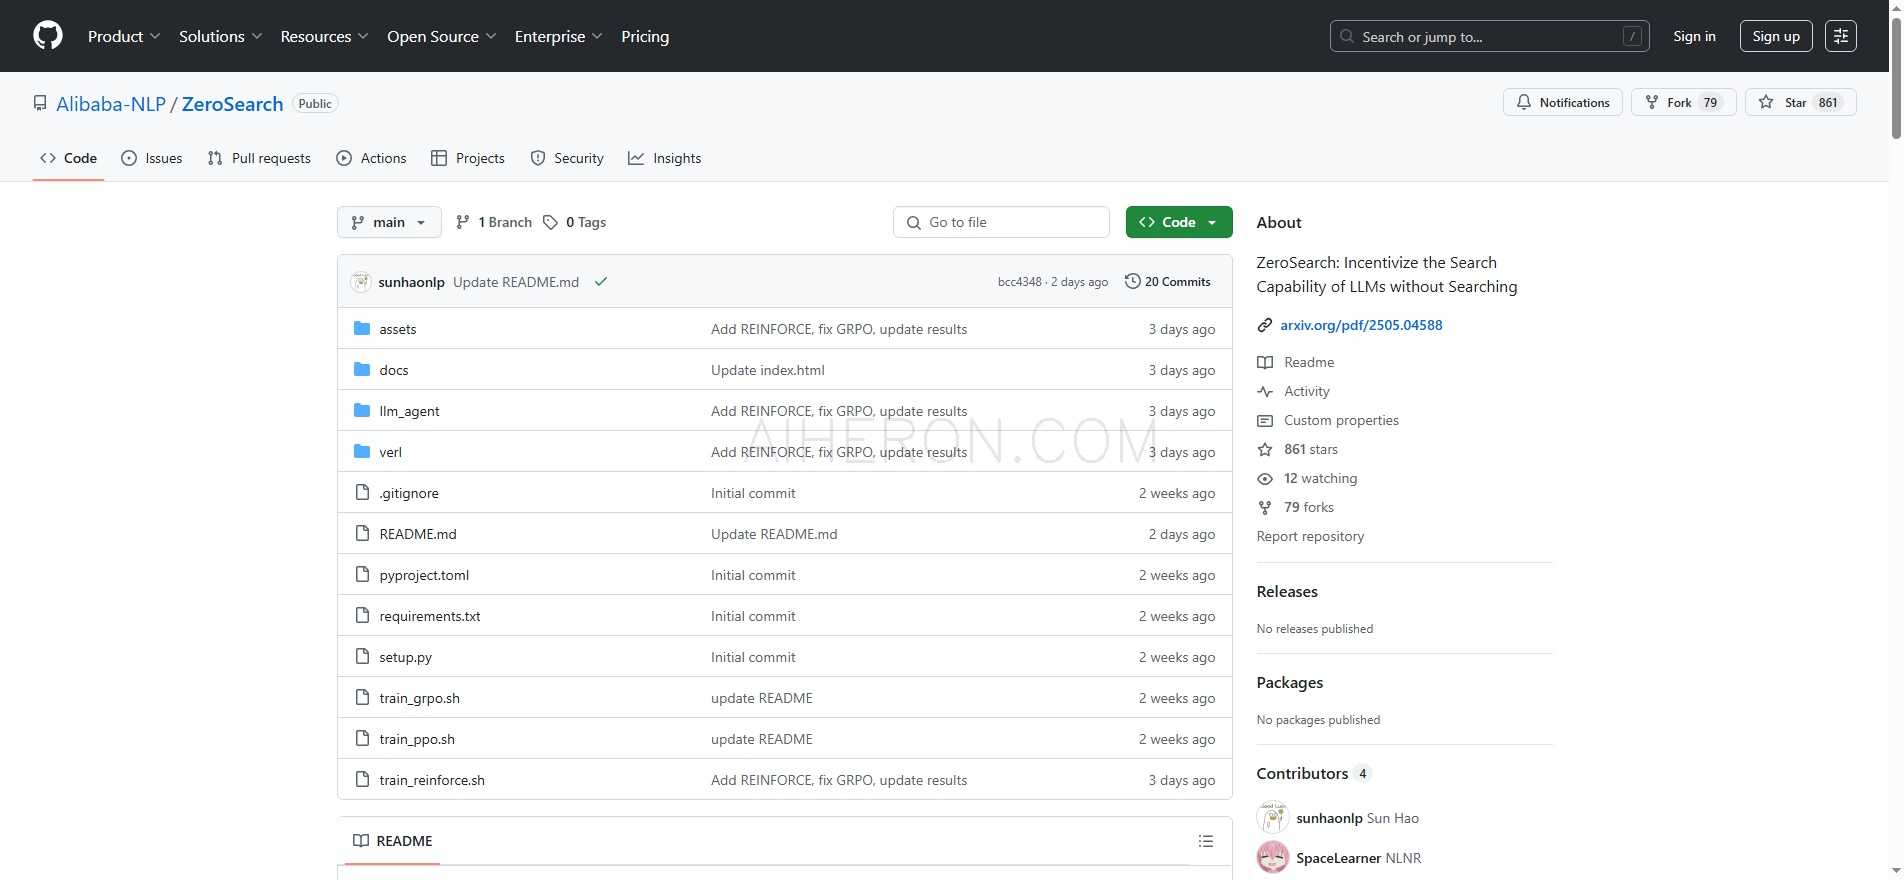Screen dimensions: 1904x880
Task: Open the setup.py file
Action: (406, 657)
